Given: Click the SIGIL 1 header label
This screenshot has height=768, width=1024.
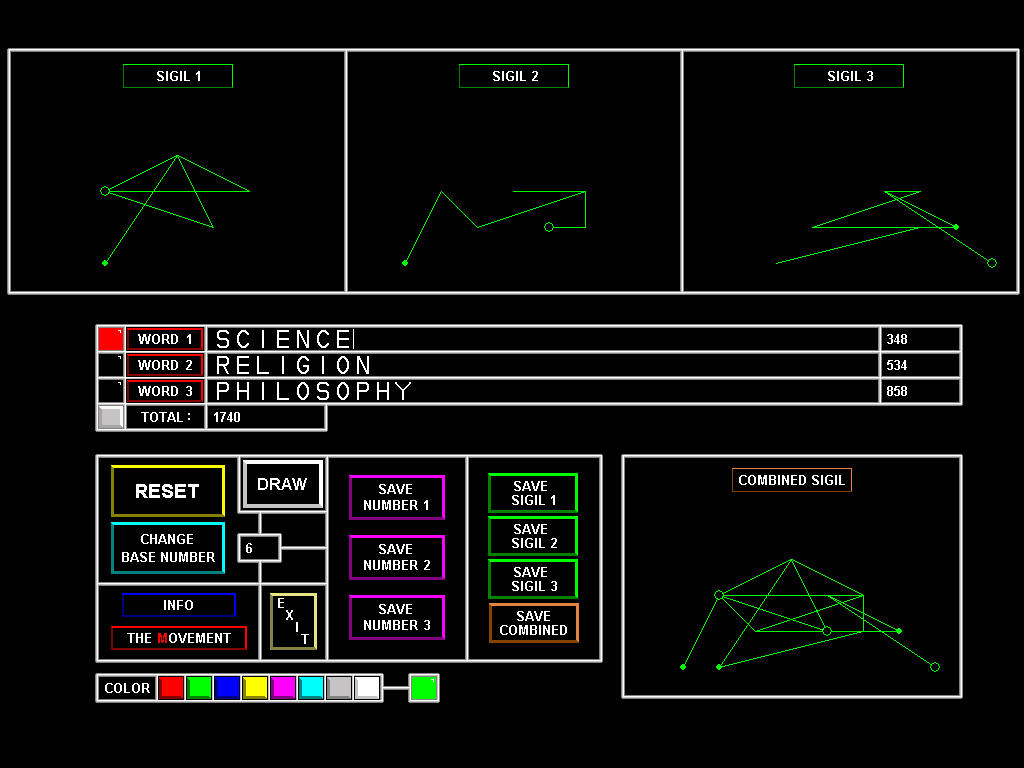Looking at the screenshot, I should point(178,76).
